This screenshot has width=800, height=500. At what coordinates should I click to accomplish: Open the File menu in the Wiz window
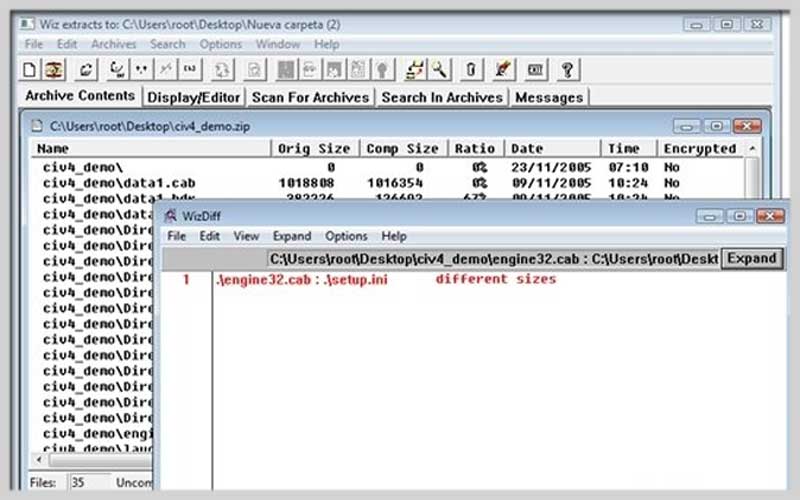coord(34,44)
